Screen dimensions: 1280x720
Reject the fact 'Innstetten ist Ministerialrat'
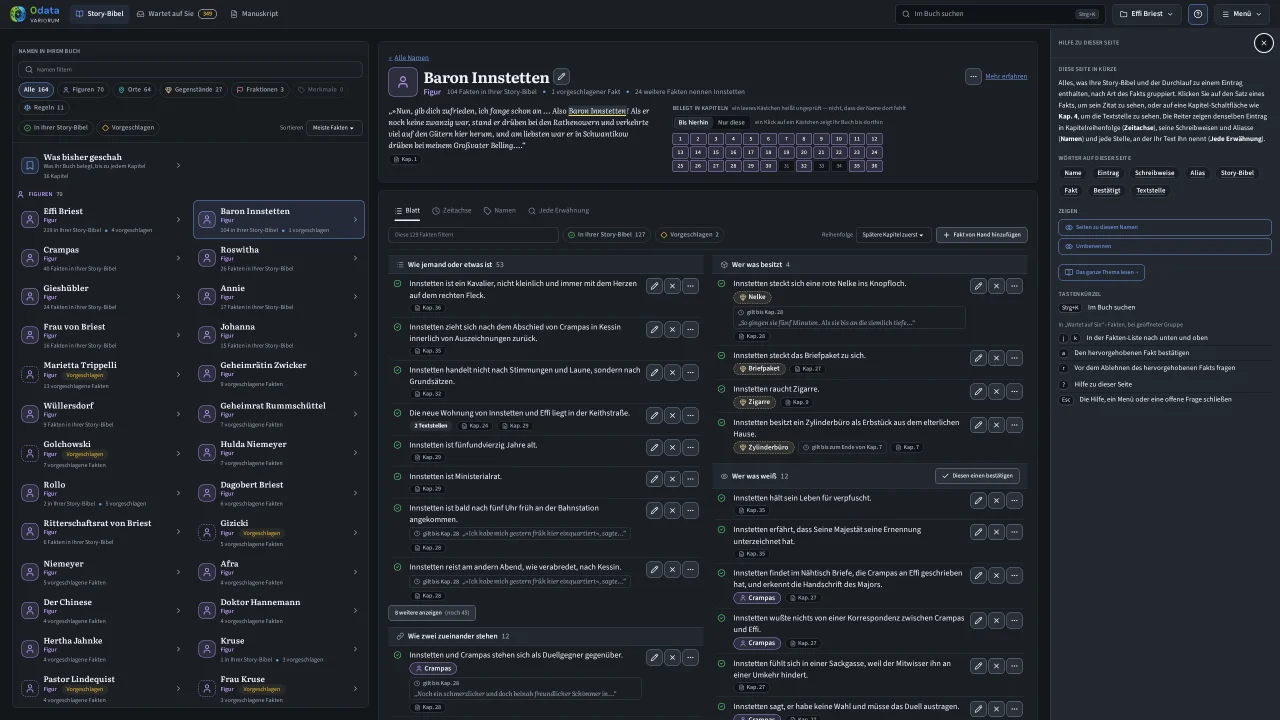click(x=672, y=479)
